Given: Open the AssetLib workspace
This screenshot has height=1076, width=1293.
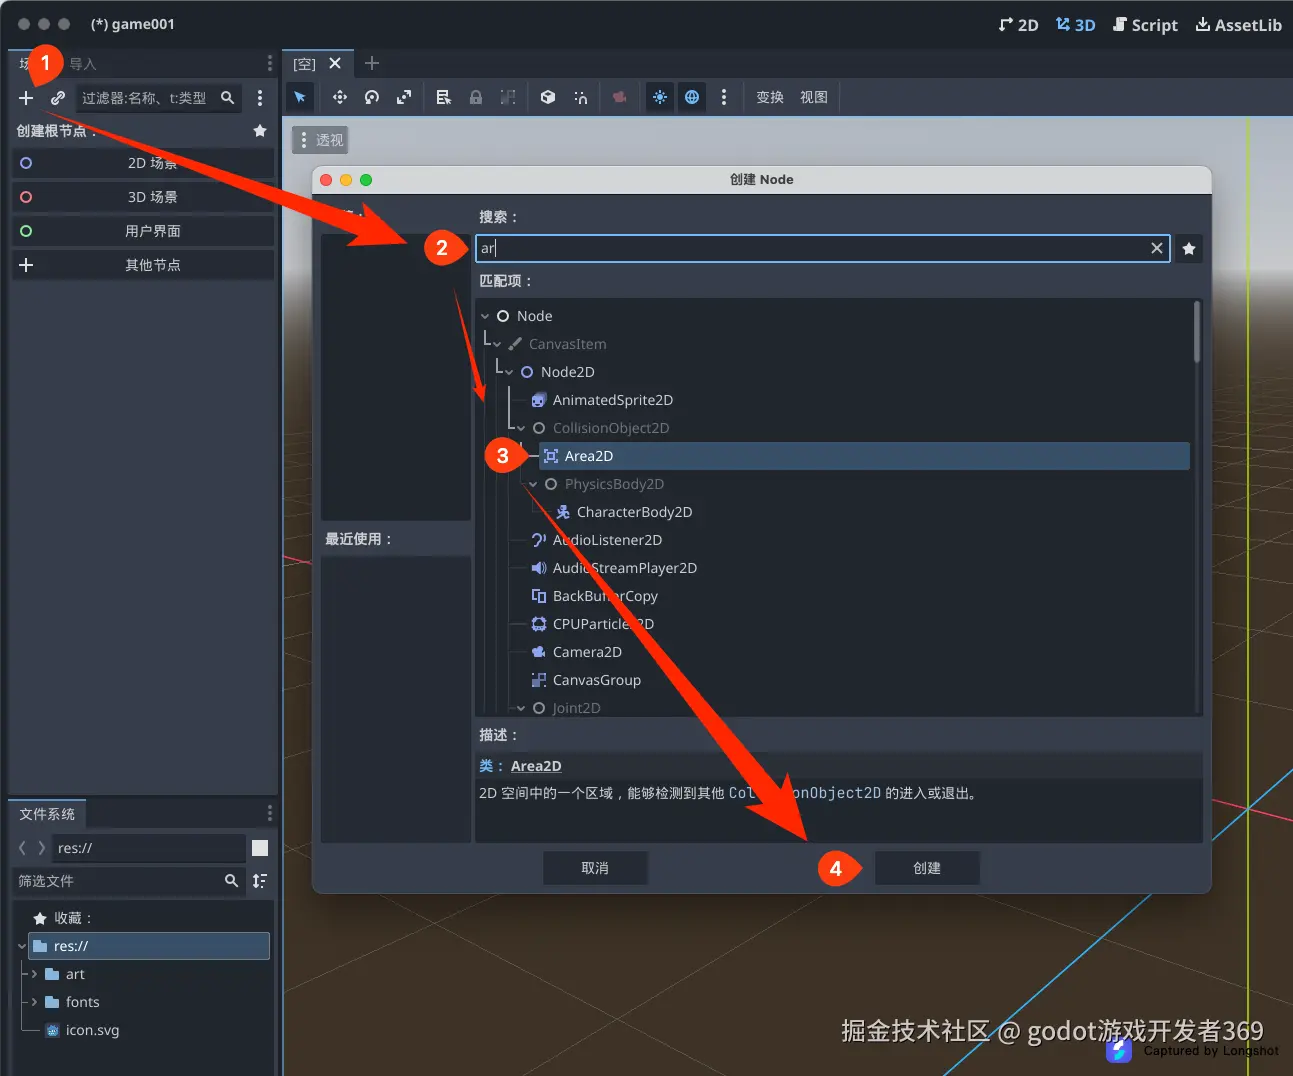Looking at the screenshot, I should point(1238,25).
